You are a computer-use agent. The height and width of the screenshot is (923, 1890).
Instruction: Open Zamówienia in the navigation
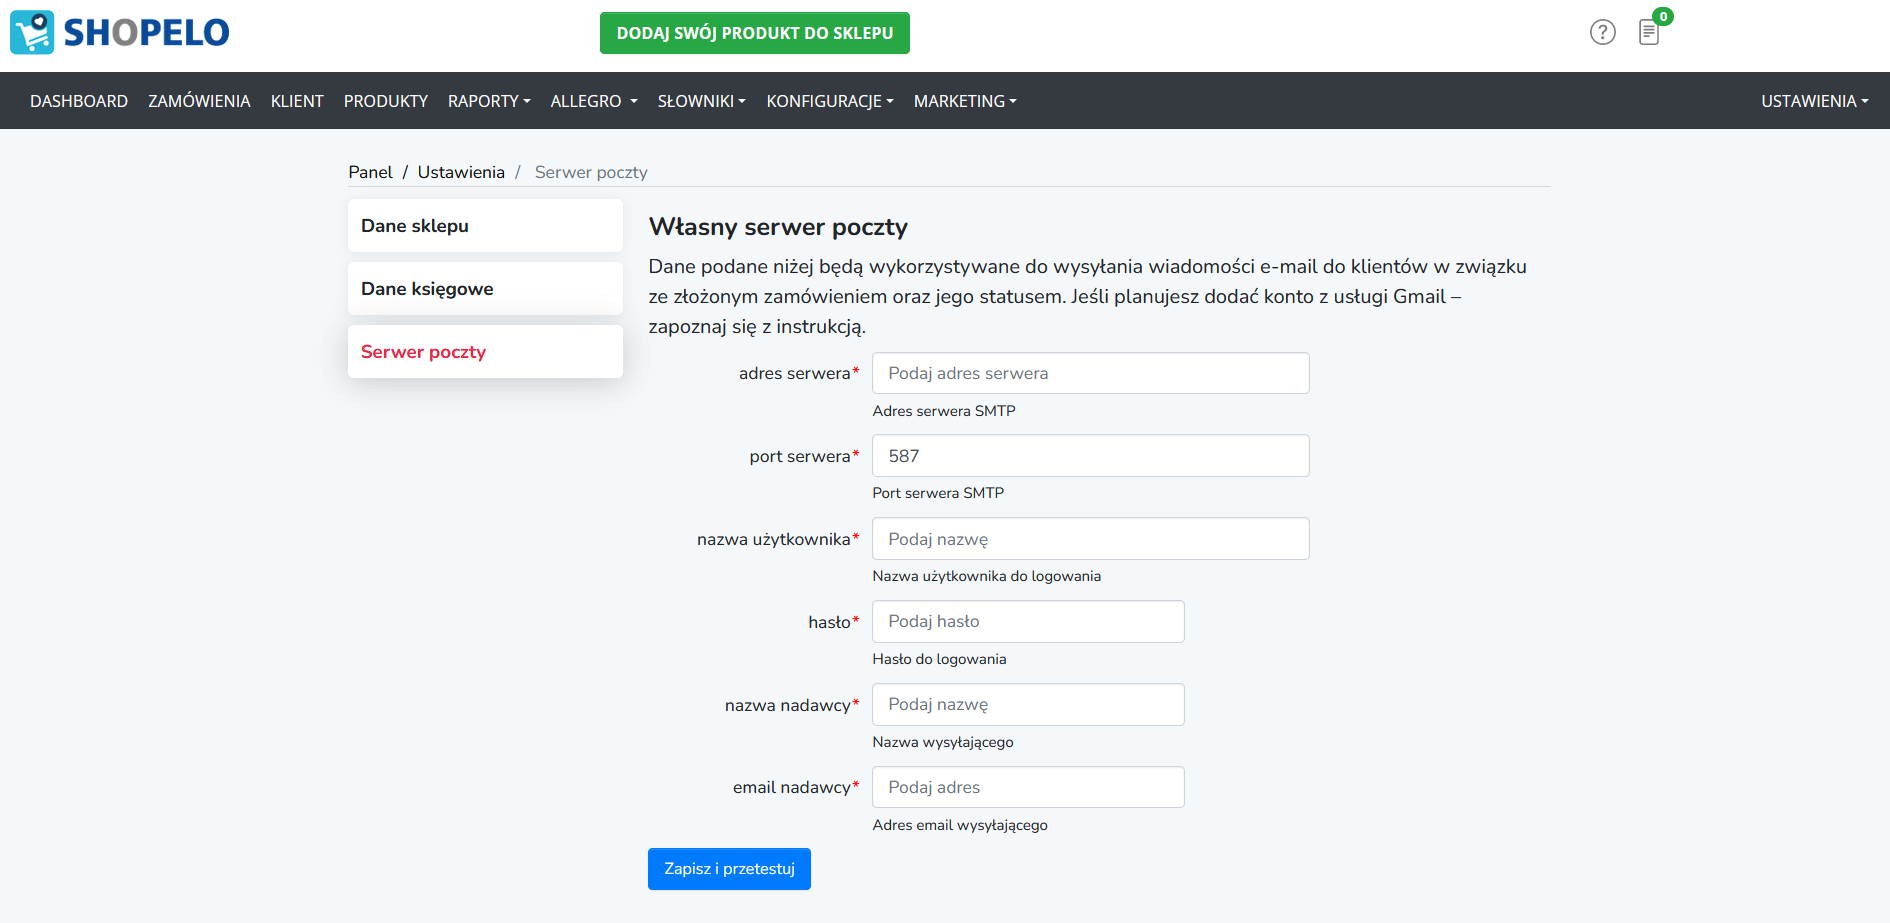coord(199,101)
